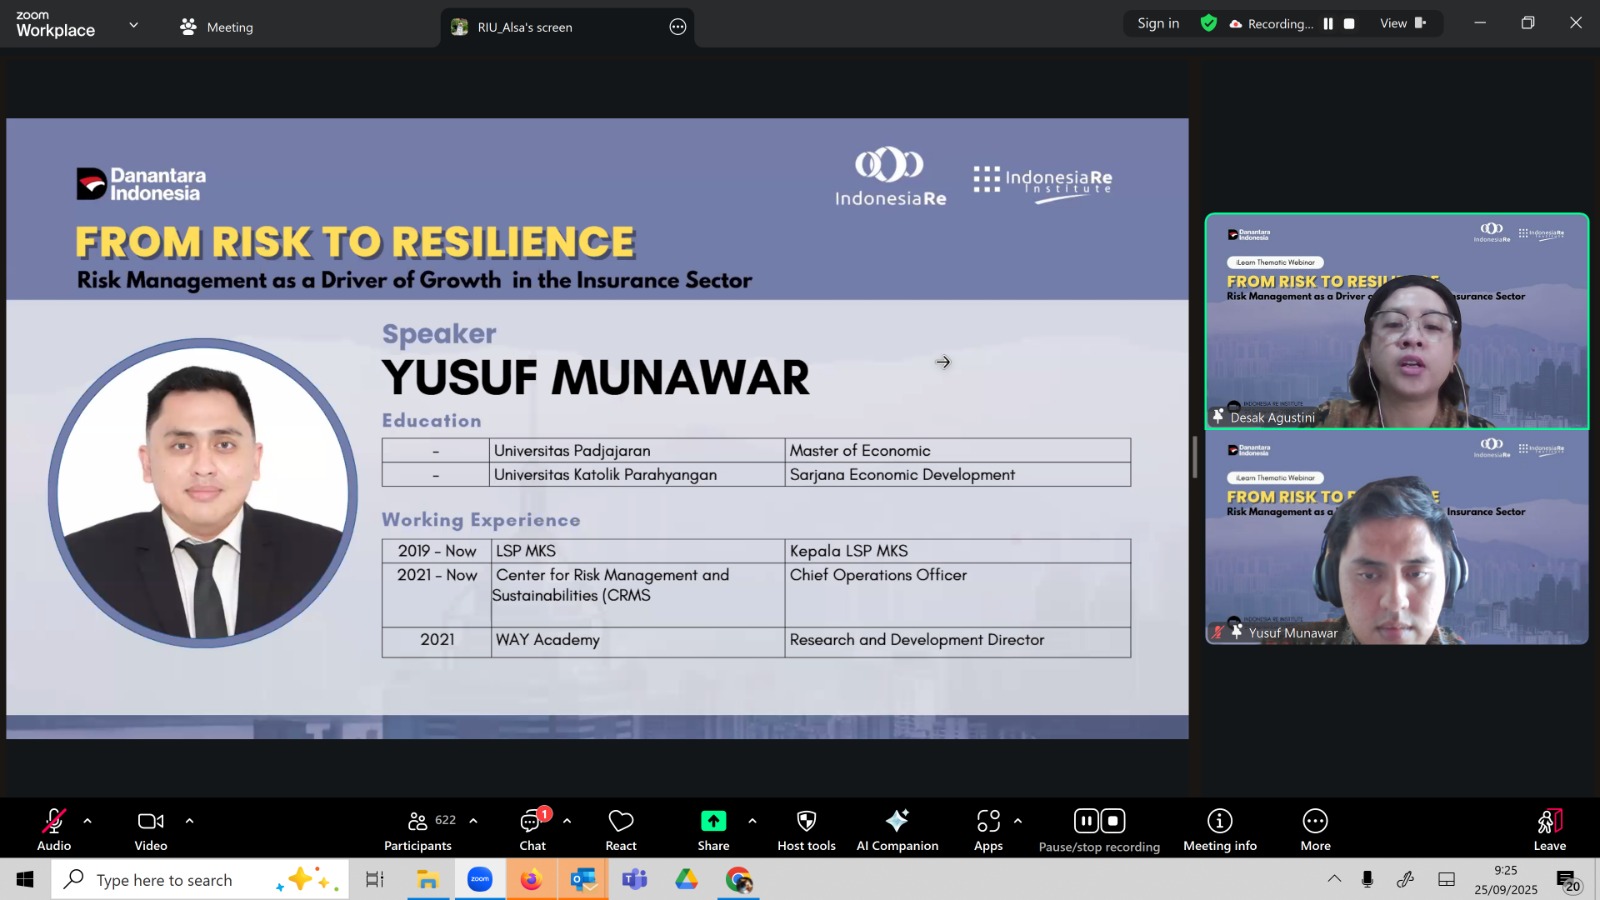Click the Sign in button

pyautogui.click(x=1158, y=24)
